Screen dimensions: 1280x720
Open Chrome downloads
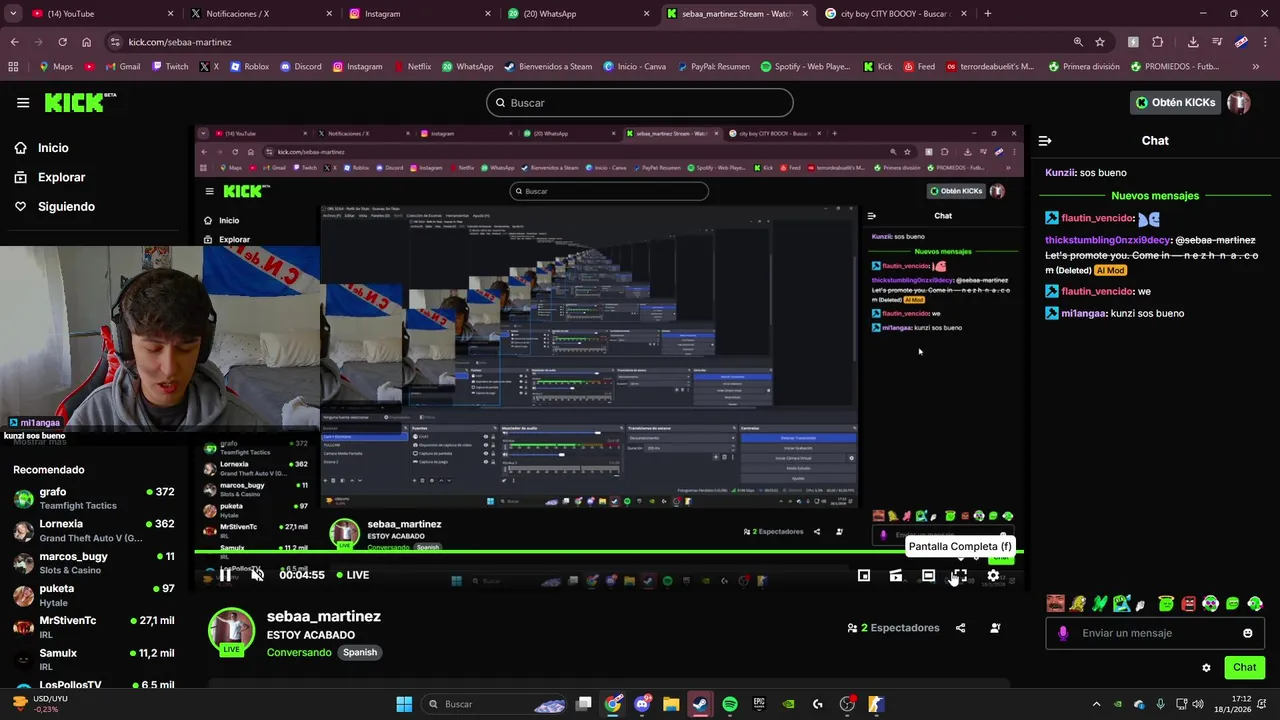[x=1193, y=42]
